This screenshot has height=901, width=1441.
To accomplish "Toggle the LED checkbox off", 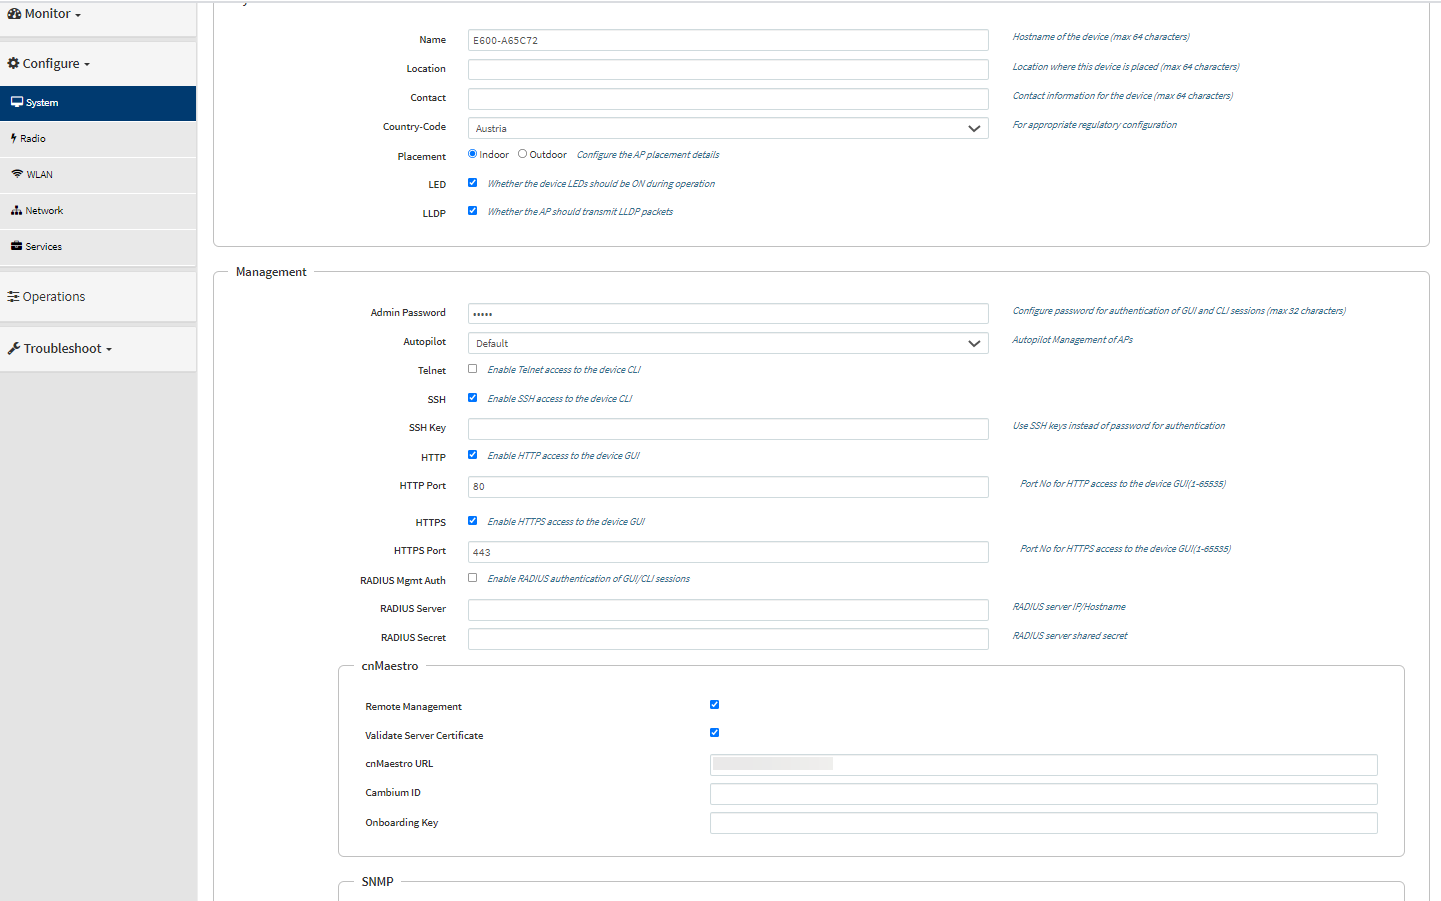I will (x=473, y=183).
